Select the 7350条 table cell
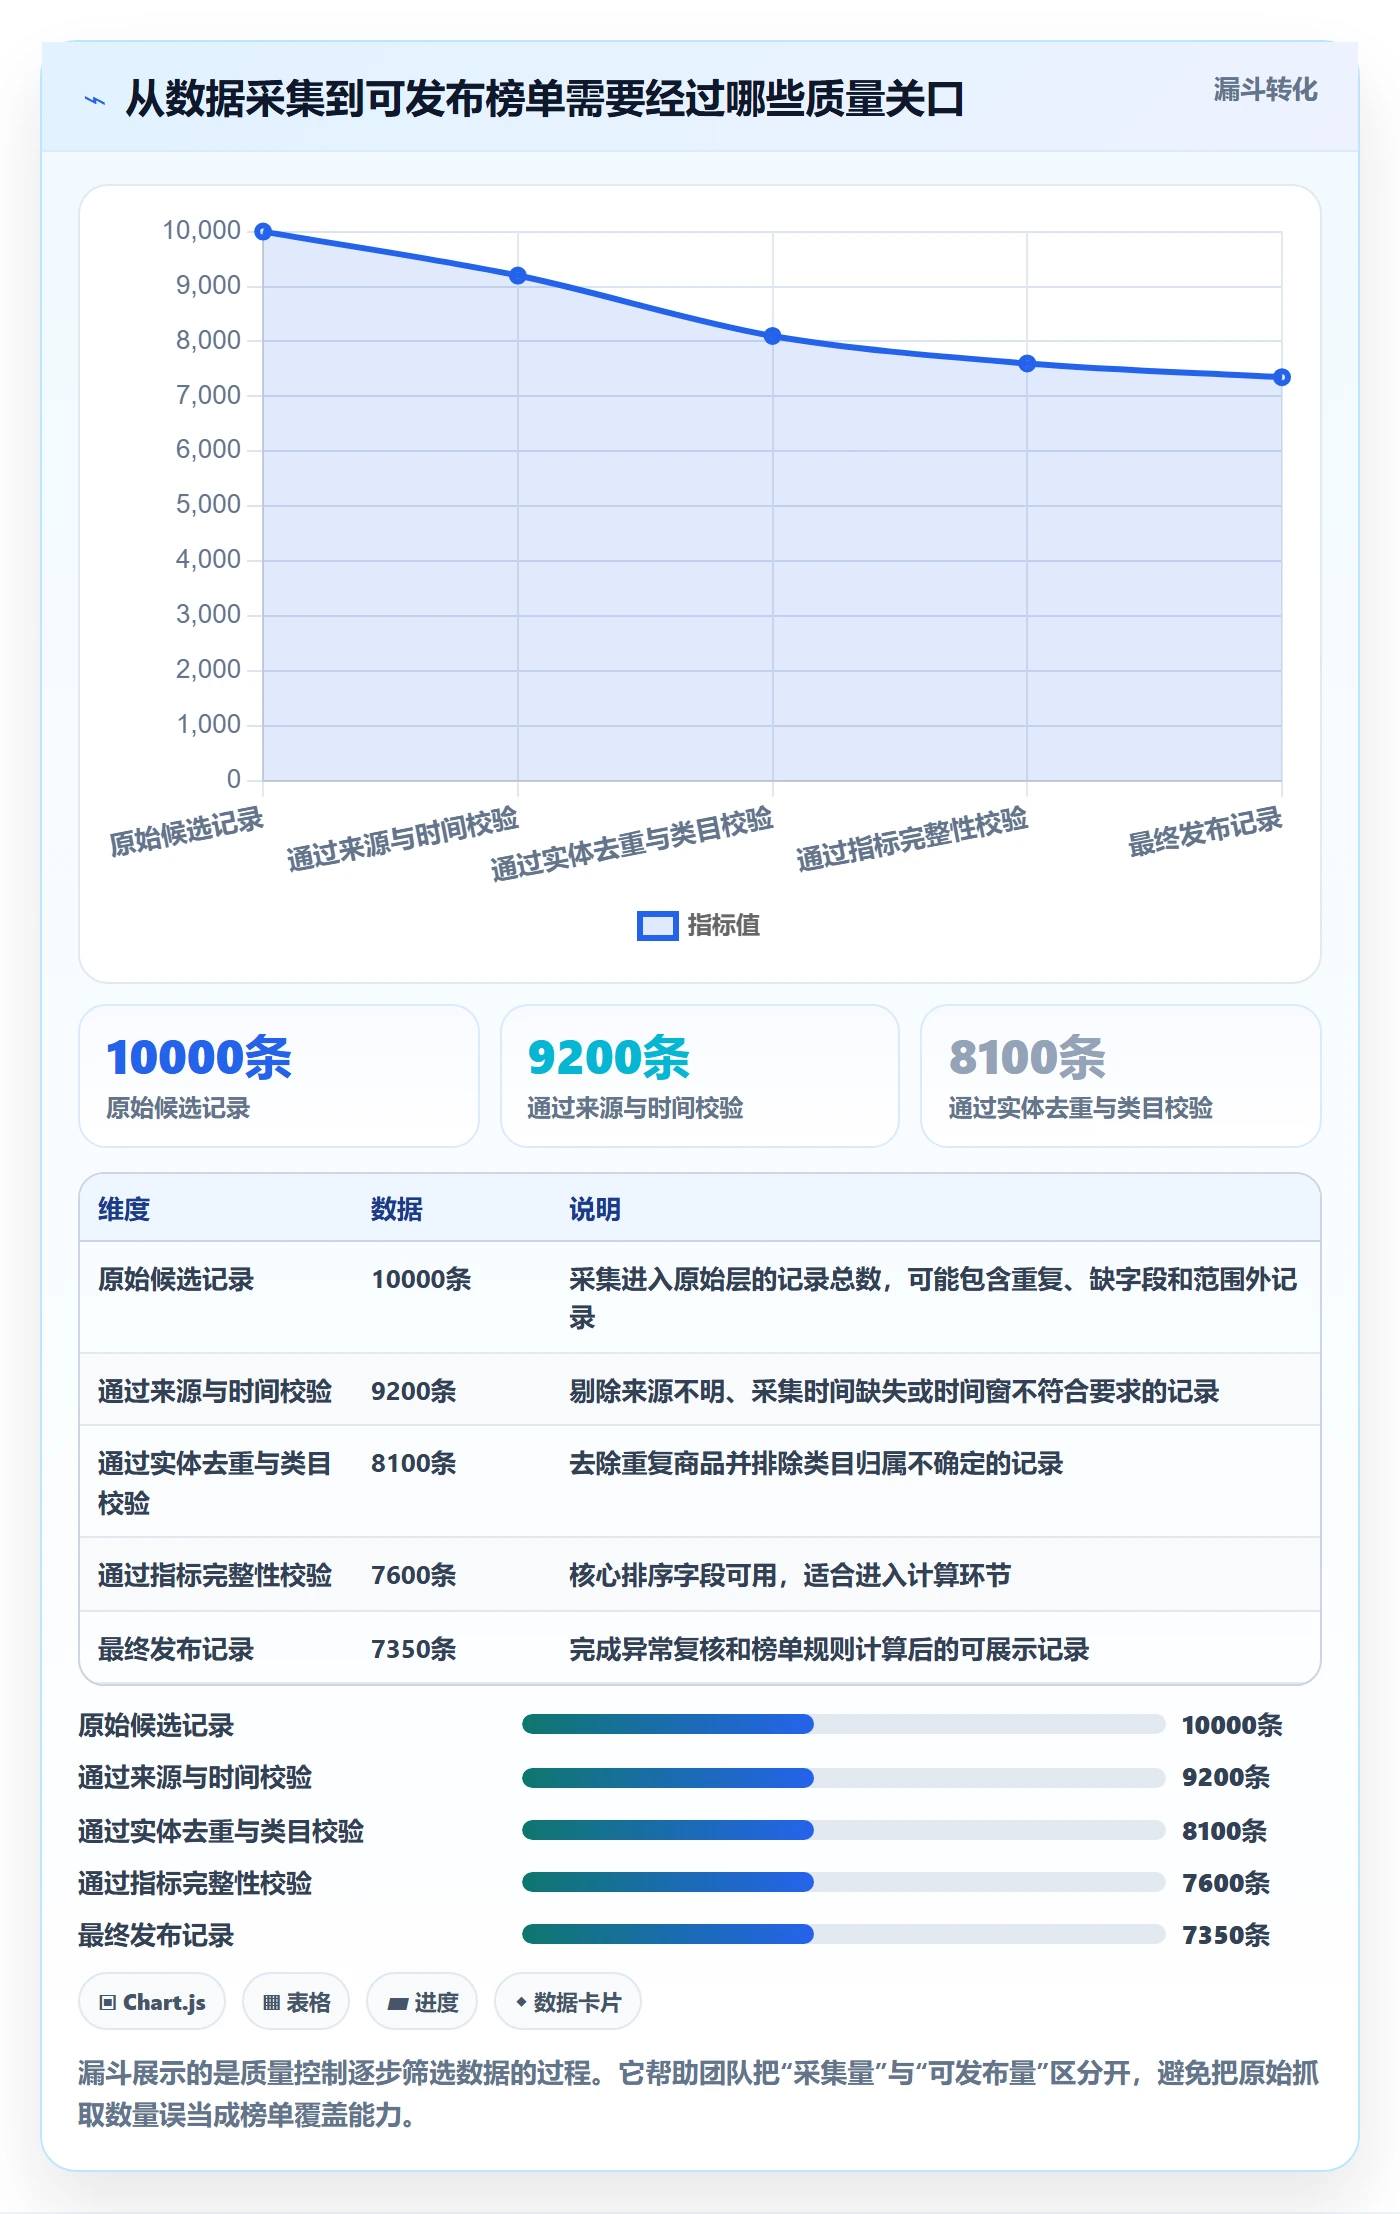The image size is (1400, 2214). point(414,1650)
